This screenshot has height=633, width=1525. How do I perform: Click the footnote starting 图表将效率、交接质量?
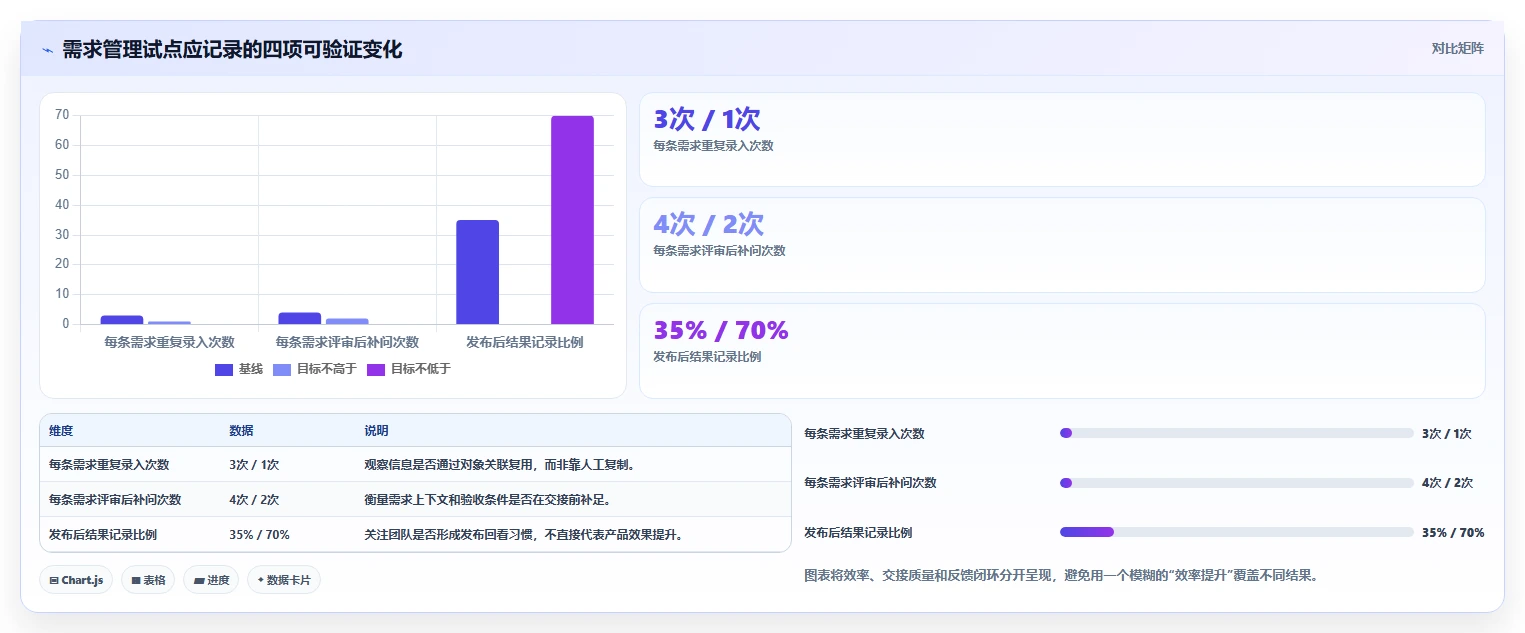[x=1061, y=576]
